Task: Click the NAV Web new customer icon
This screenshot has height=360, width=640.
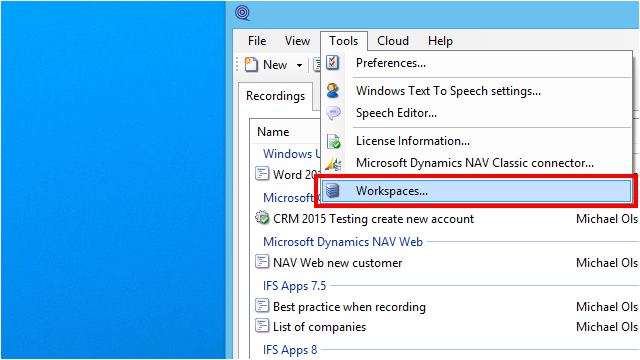Action: [x=262, y=262]
